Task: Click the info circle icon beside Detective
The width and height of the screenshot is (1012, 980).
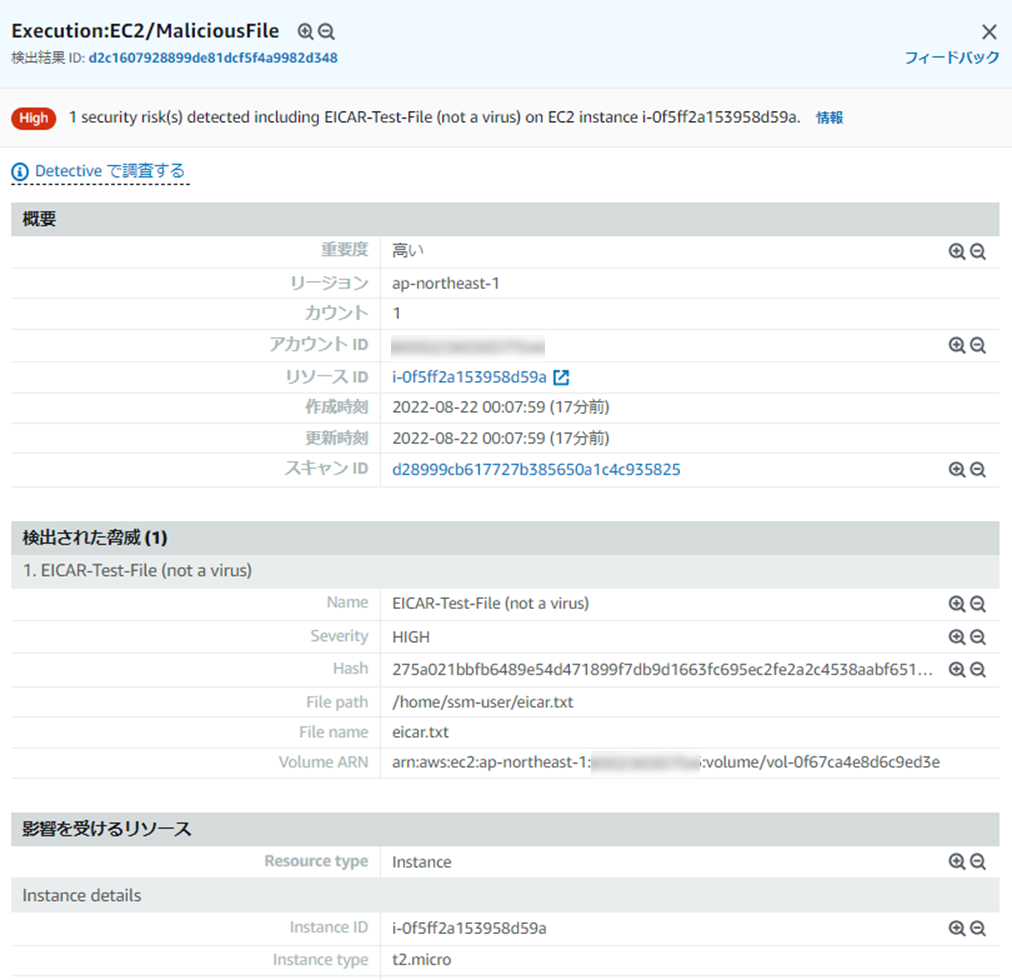Action: [20, 172]
